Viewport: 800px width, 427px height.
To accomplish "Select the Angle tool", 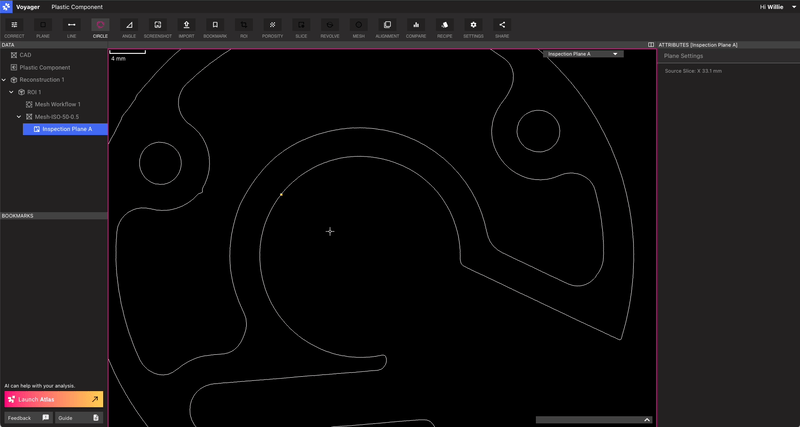I will pyautogui.click(x=129, y=29).
